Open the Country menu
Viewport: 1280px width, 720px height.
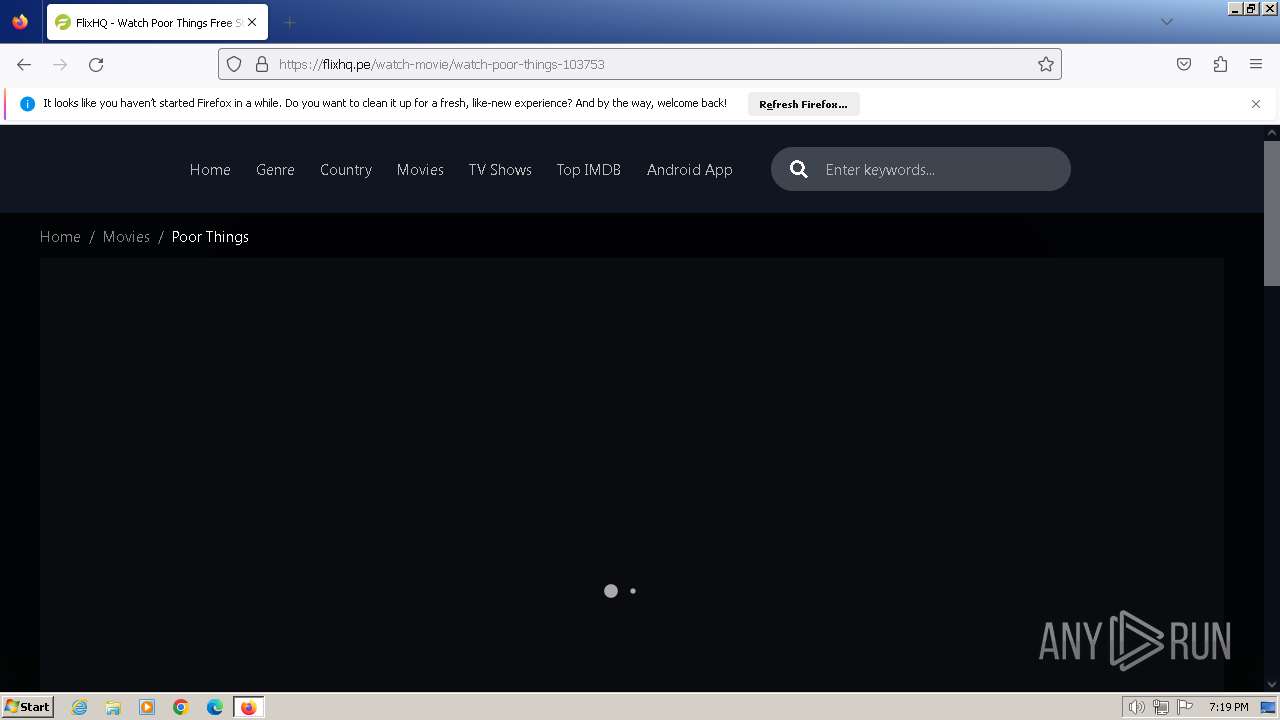point(346,170)
